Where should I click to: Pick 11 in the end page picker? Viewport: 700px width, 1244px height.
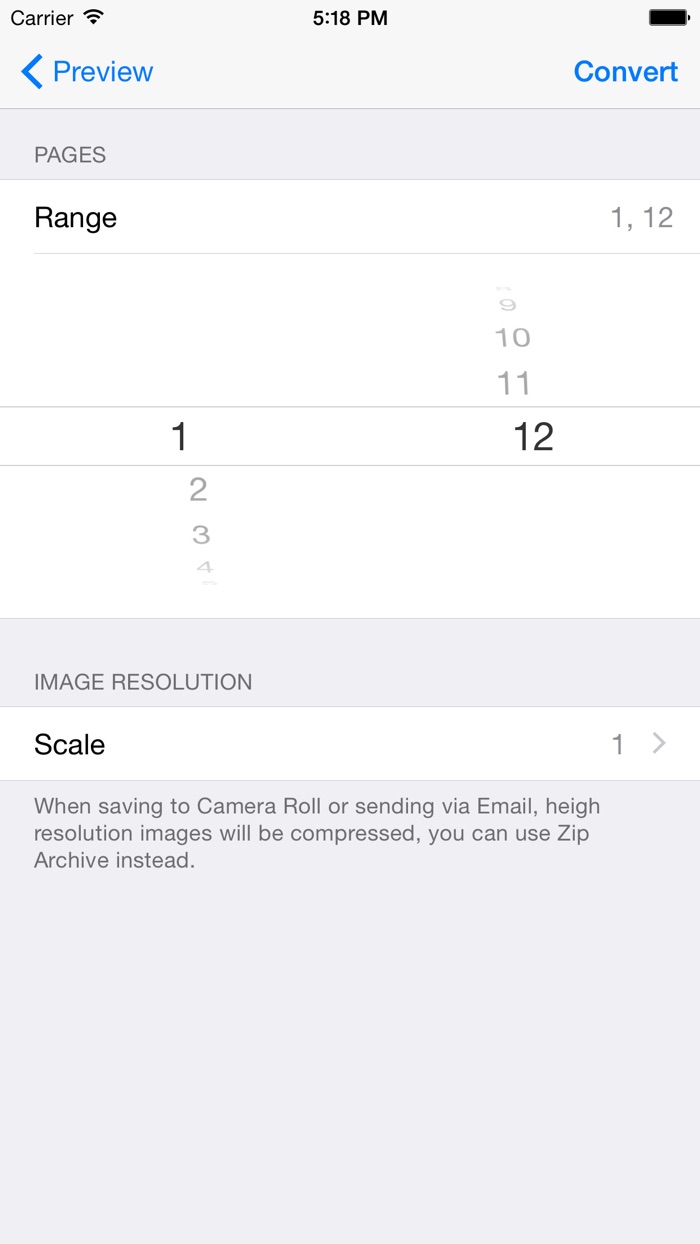[x=513, y=383]
